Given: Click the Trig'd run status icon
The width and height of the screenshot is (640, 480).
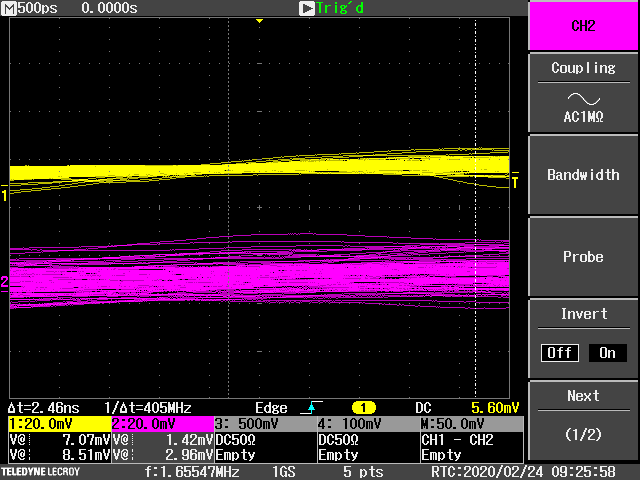Looking at the screenshot, I should tap(307, 8).
